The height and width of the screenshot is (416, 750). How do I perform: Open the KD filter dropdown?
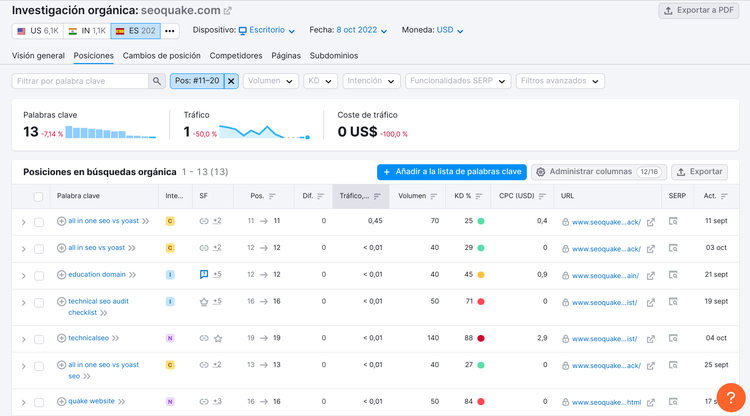click(320, 81)
